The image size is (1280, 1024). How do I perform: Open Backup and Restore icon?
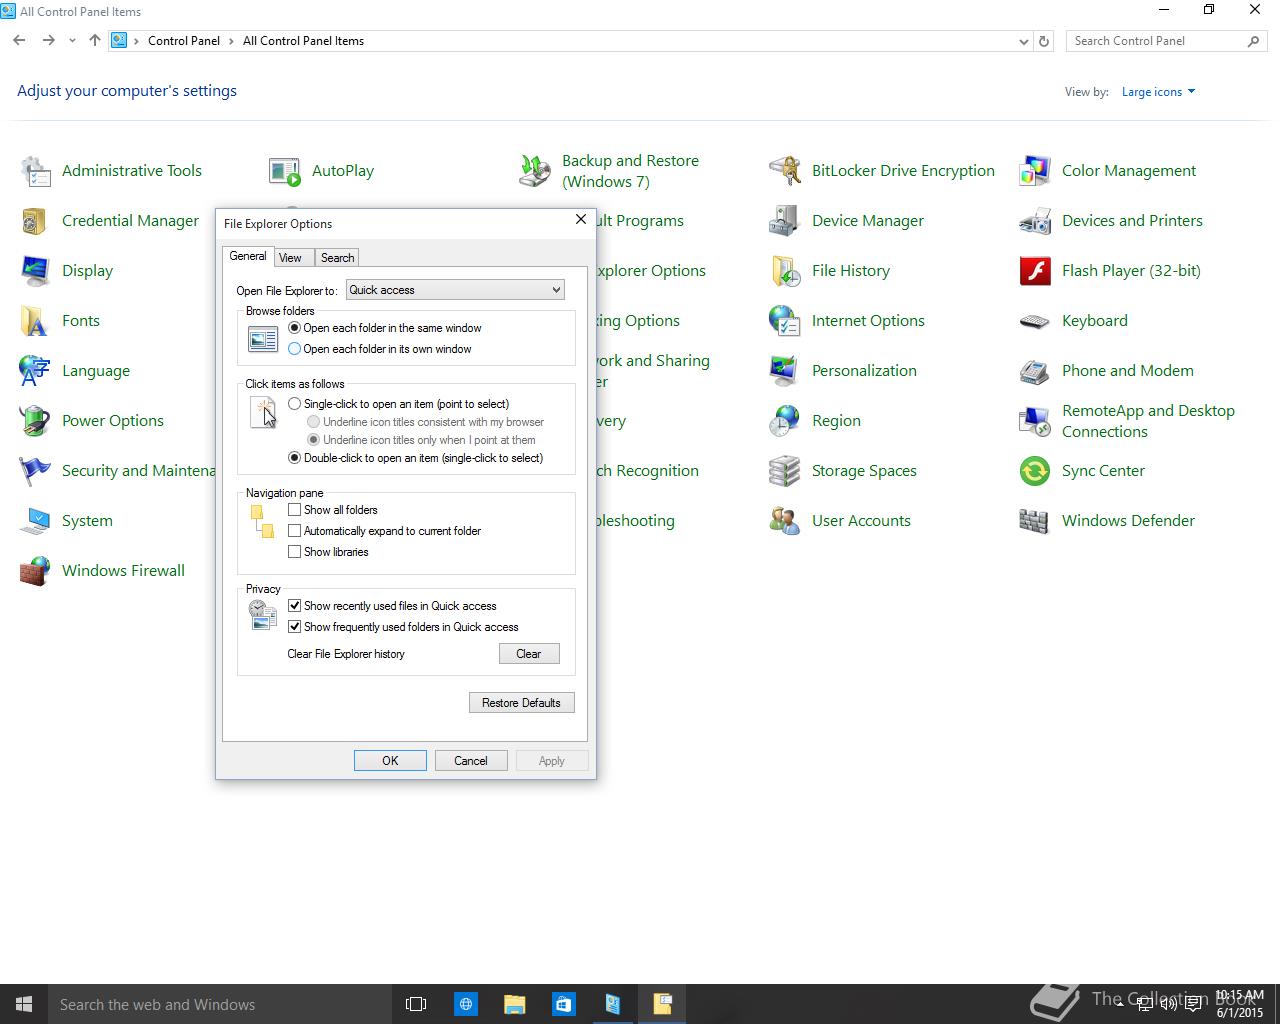click(535, 171)
